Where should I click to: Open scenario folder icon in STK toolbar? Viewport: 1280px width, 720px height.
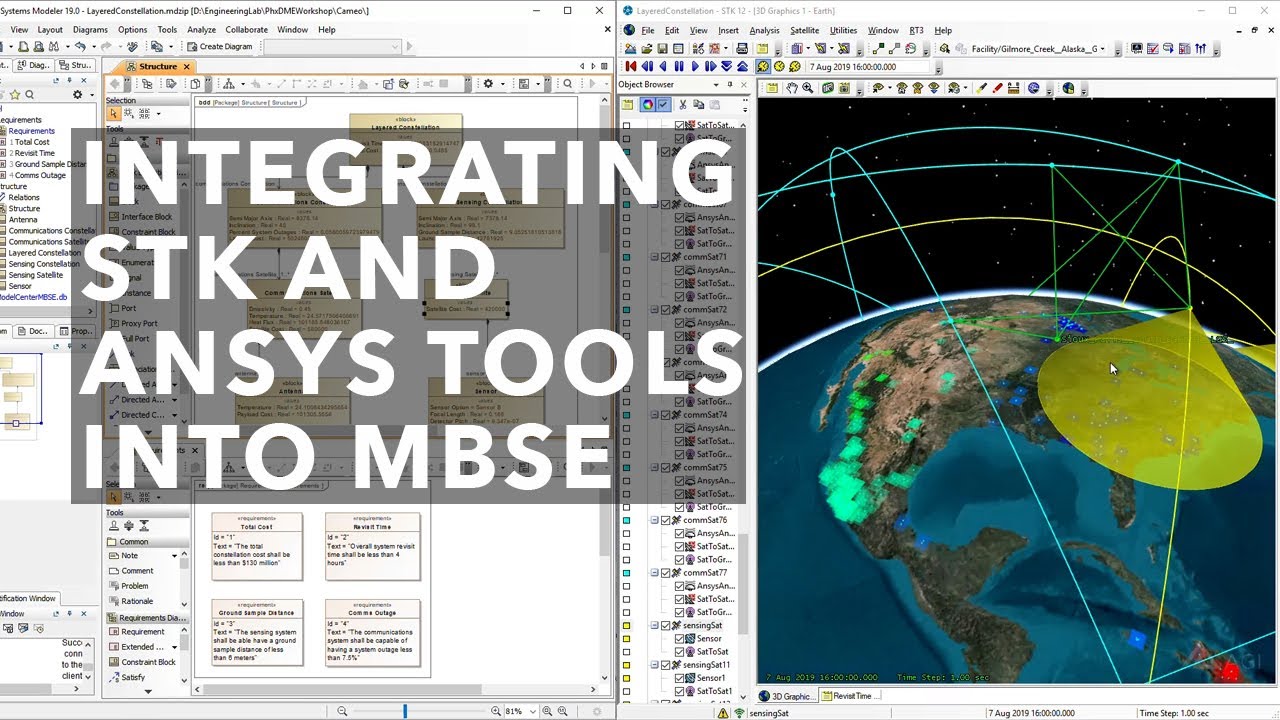click(x=647, y=48)
